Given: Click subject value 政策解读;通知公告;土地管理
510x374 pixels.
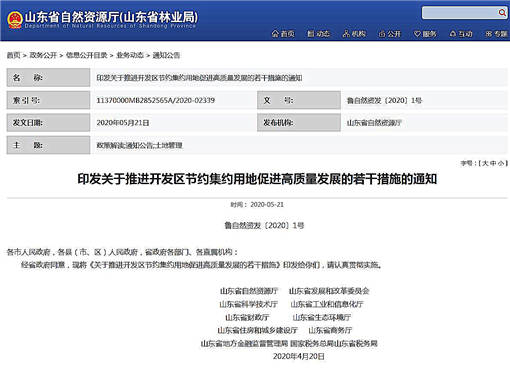Looking at the screenshot, I should (x=139, y=145).
